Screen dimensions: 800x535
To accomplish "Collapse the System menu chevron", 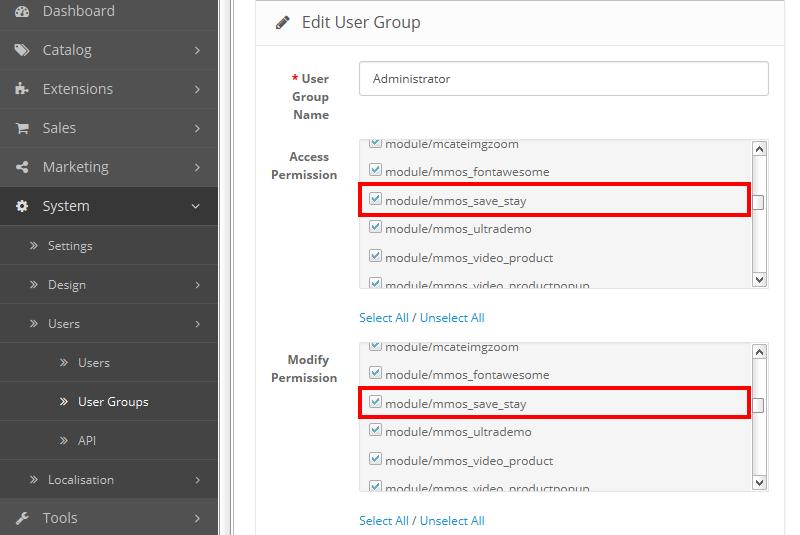I will coord(197,206).
